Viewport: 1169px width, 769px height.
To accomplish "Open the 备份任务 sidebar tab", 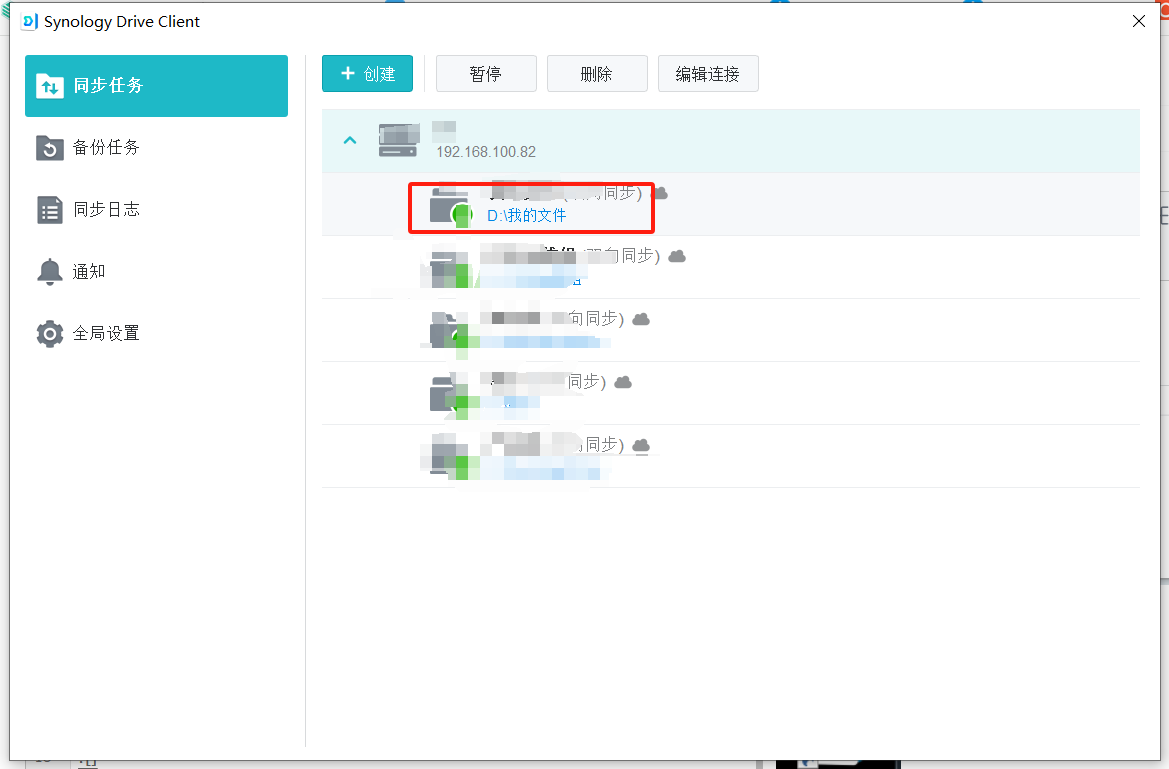I will coord(157,148).
